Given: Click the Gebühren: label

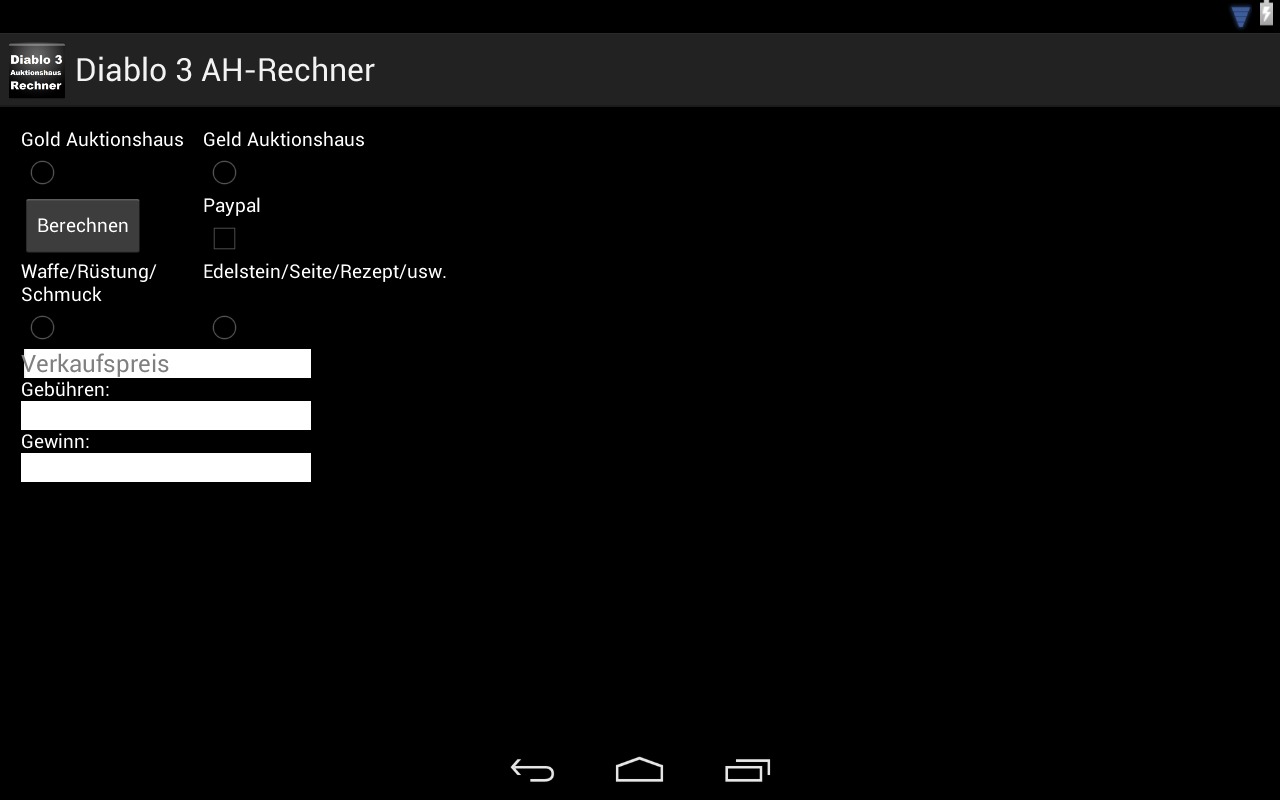Looking at the screenshot, I should 65,389.
